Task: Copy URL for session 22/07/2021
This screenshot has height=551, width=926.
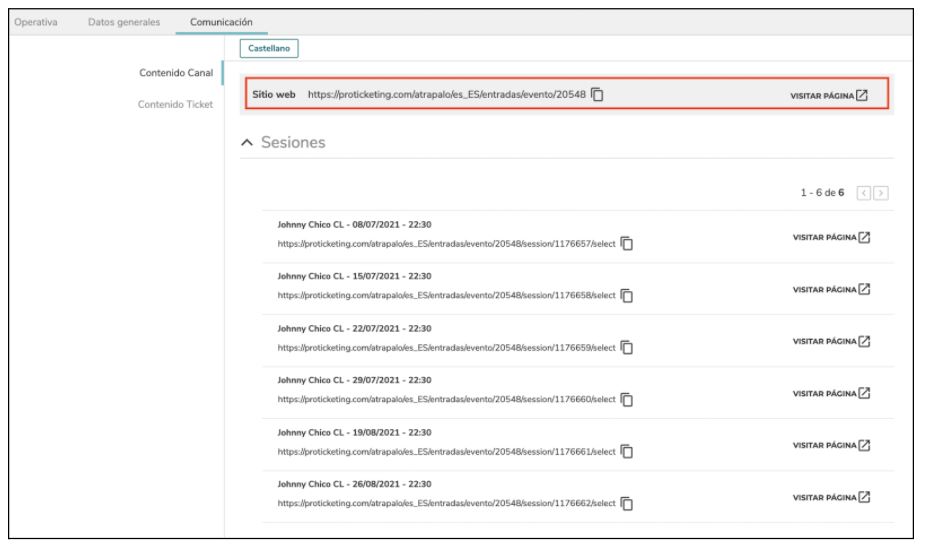Action: tap(627, 347)
